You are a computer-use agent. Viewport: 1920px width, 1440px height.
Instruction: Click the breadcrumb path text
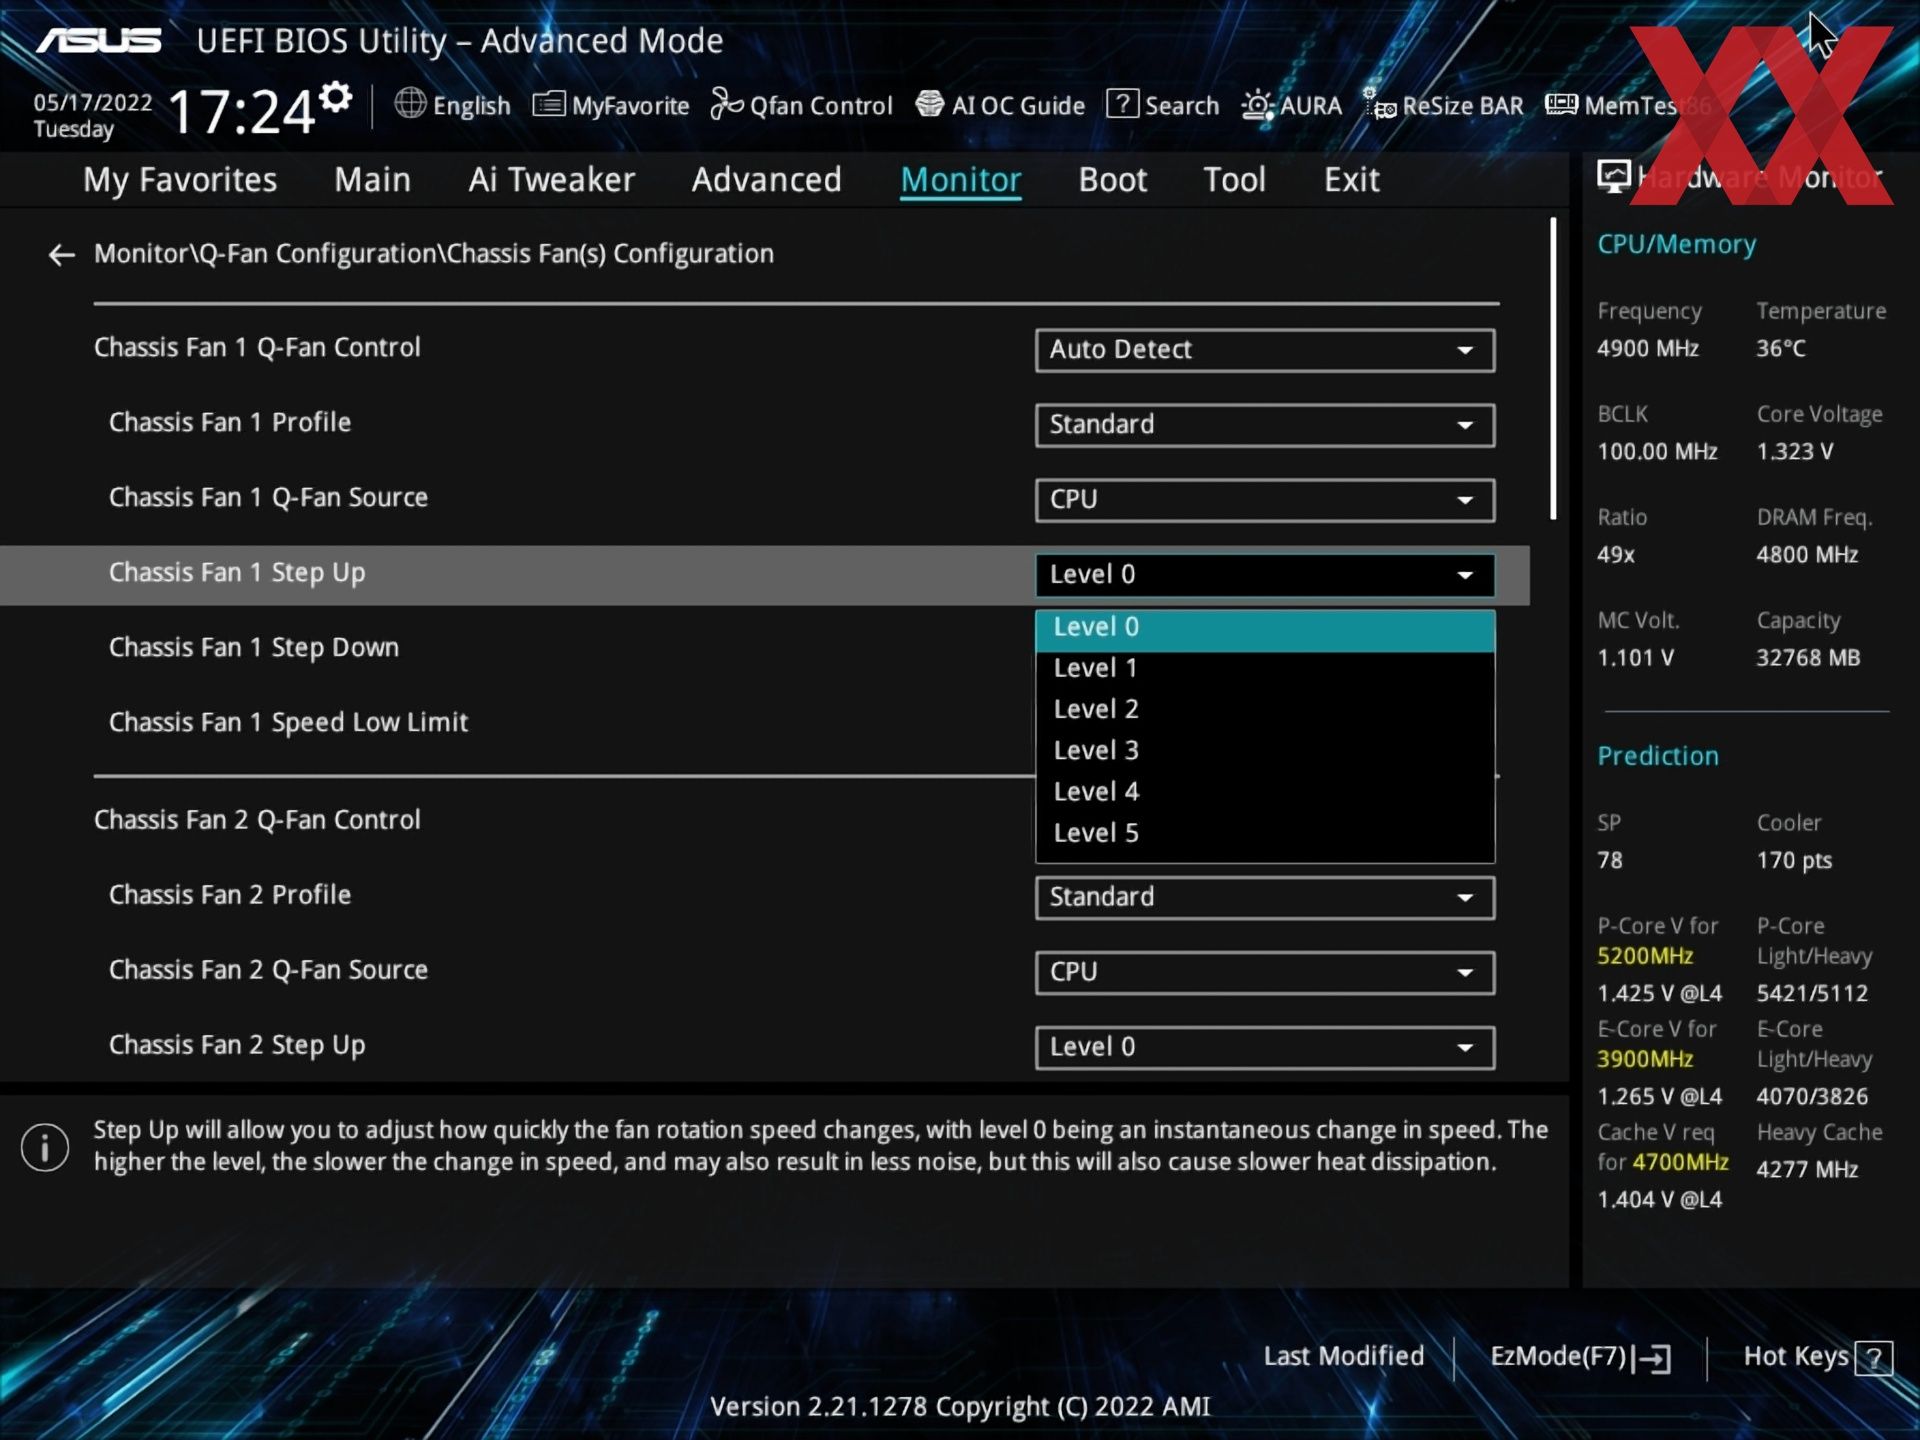pos(434,254)
